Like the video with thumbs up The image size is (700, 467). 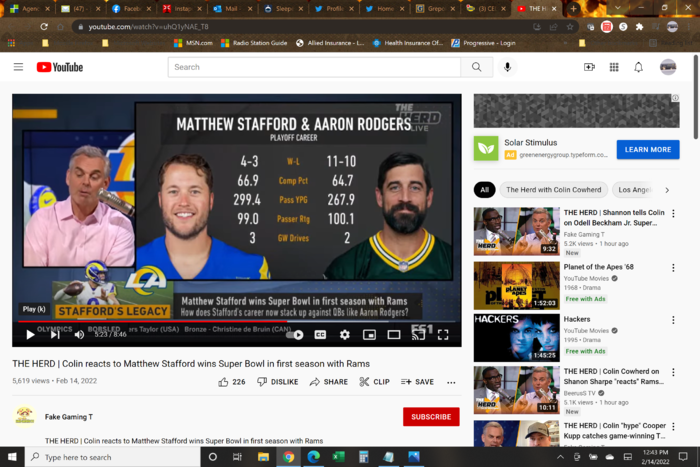232,382
